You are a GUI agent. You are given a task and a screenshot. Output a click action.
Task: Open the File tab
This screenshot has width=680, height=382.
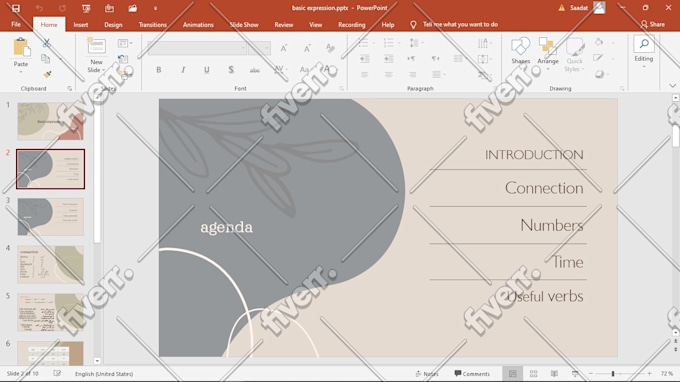click(16, 25)
